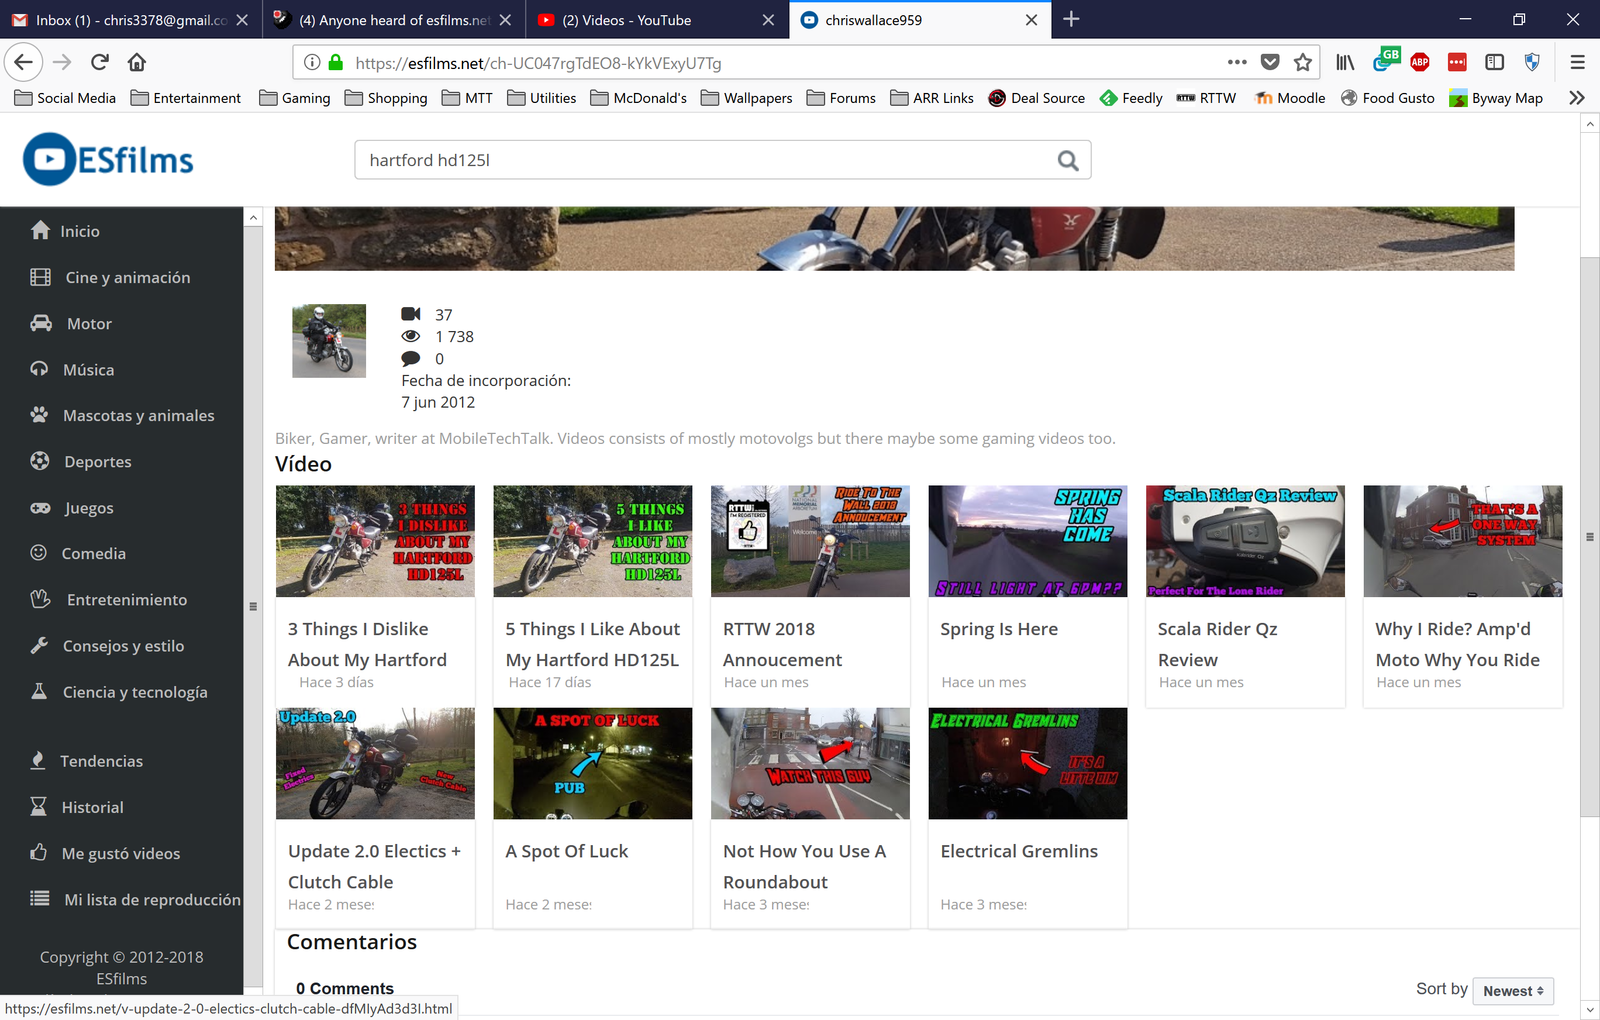Open the A Spot Of Luck thumbnail
Image resolution: width=1600 pixels, height=1020 pixels.
coord(592,763)
